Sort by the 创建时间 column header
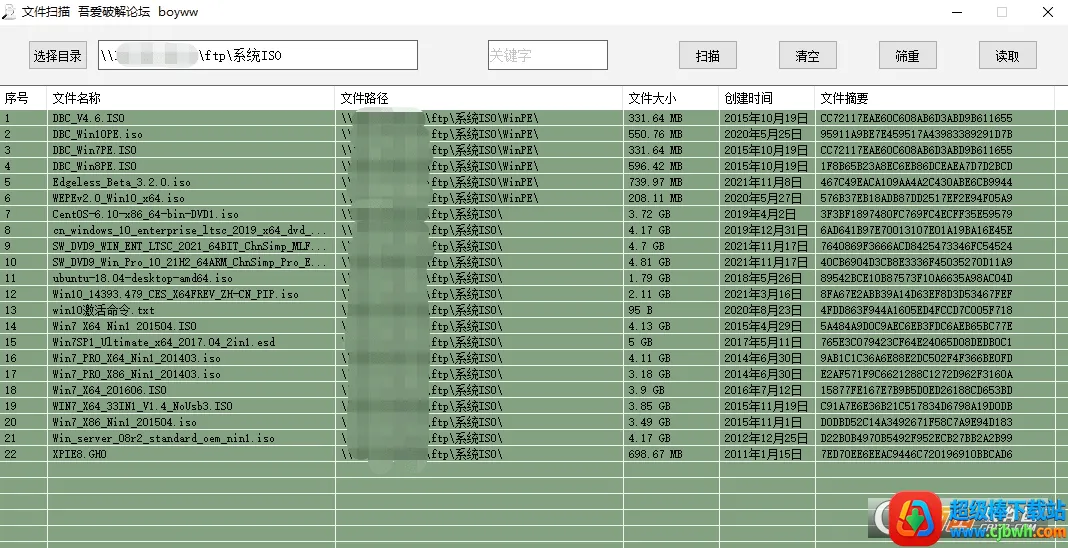 767,98
